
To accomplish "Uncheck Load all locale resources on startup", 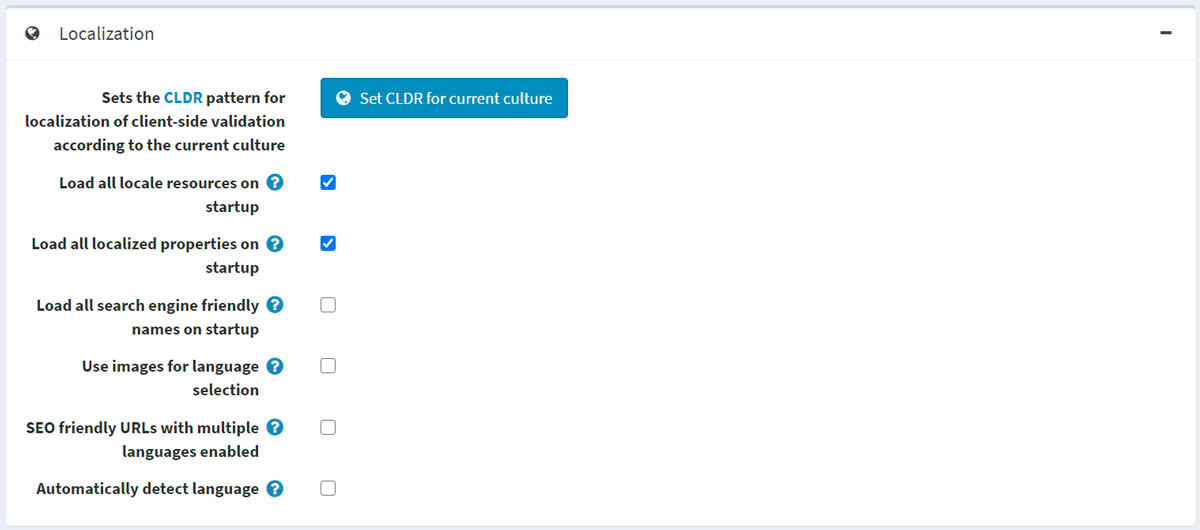I will click(x=328, y=183).
